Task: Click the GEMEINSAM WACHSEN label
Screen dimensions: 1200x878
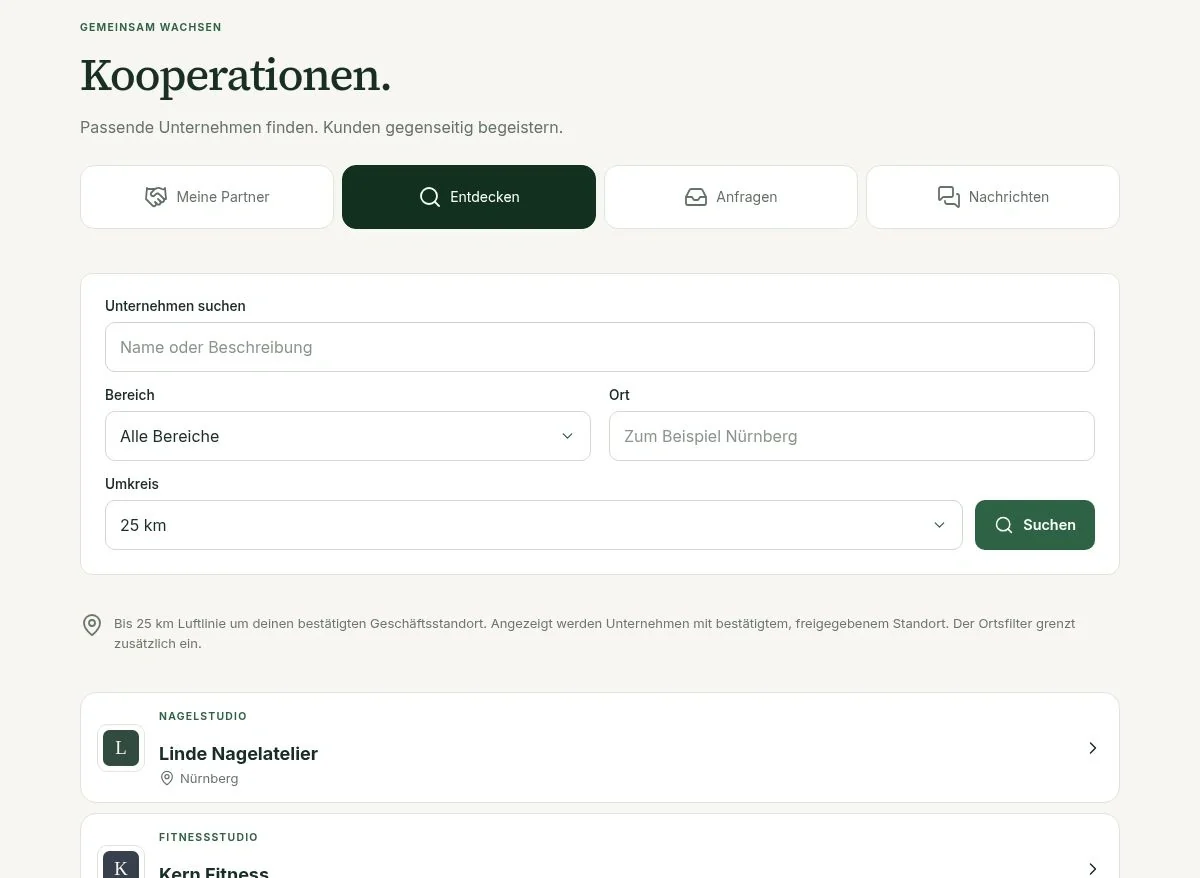Action: click(151, 27)
